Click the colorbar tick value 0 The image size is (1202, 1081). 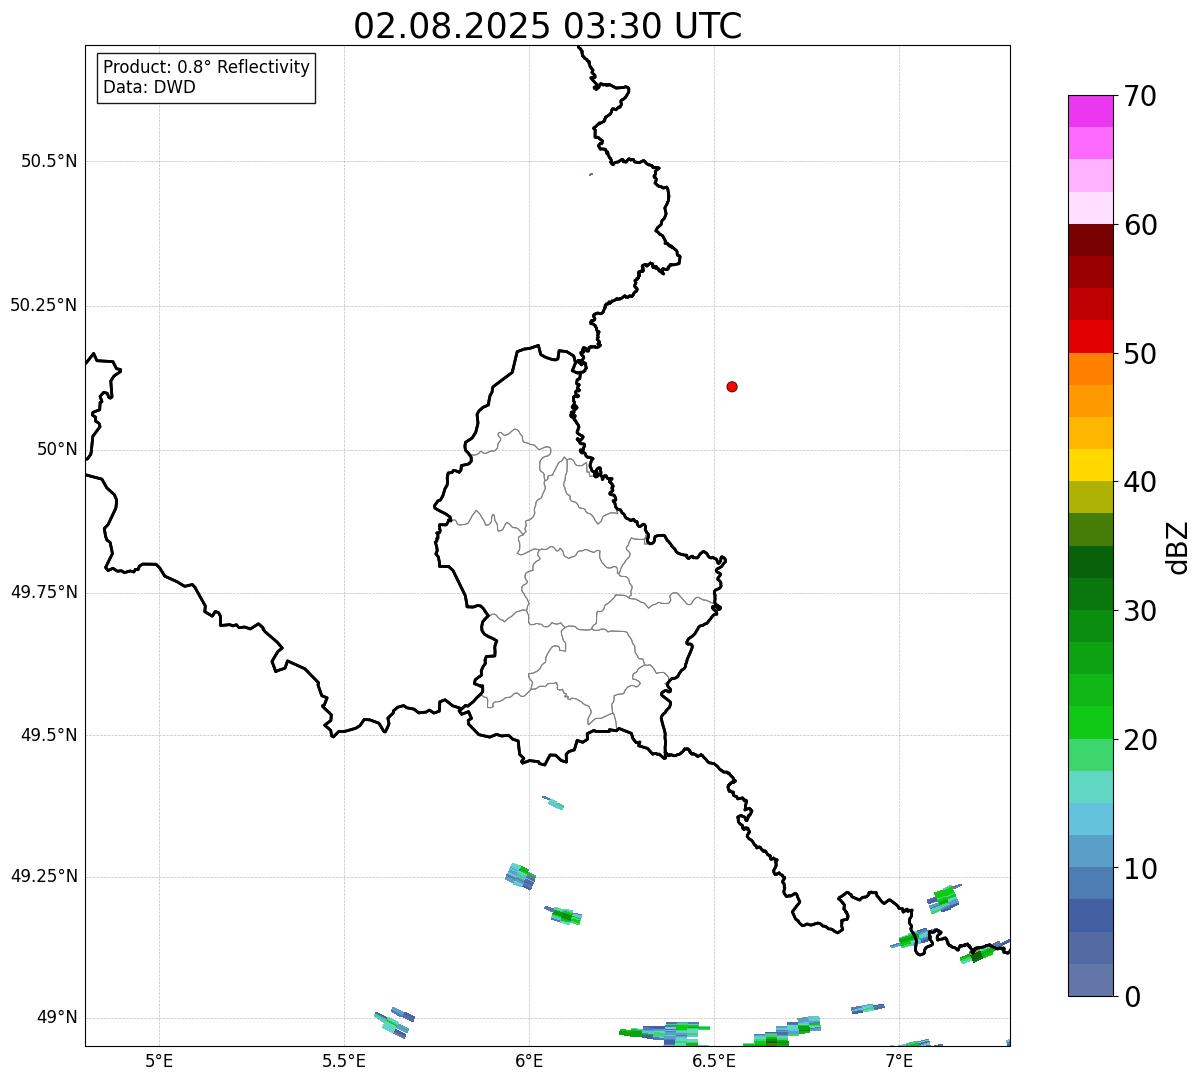point(1132,997)
